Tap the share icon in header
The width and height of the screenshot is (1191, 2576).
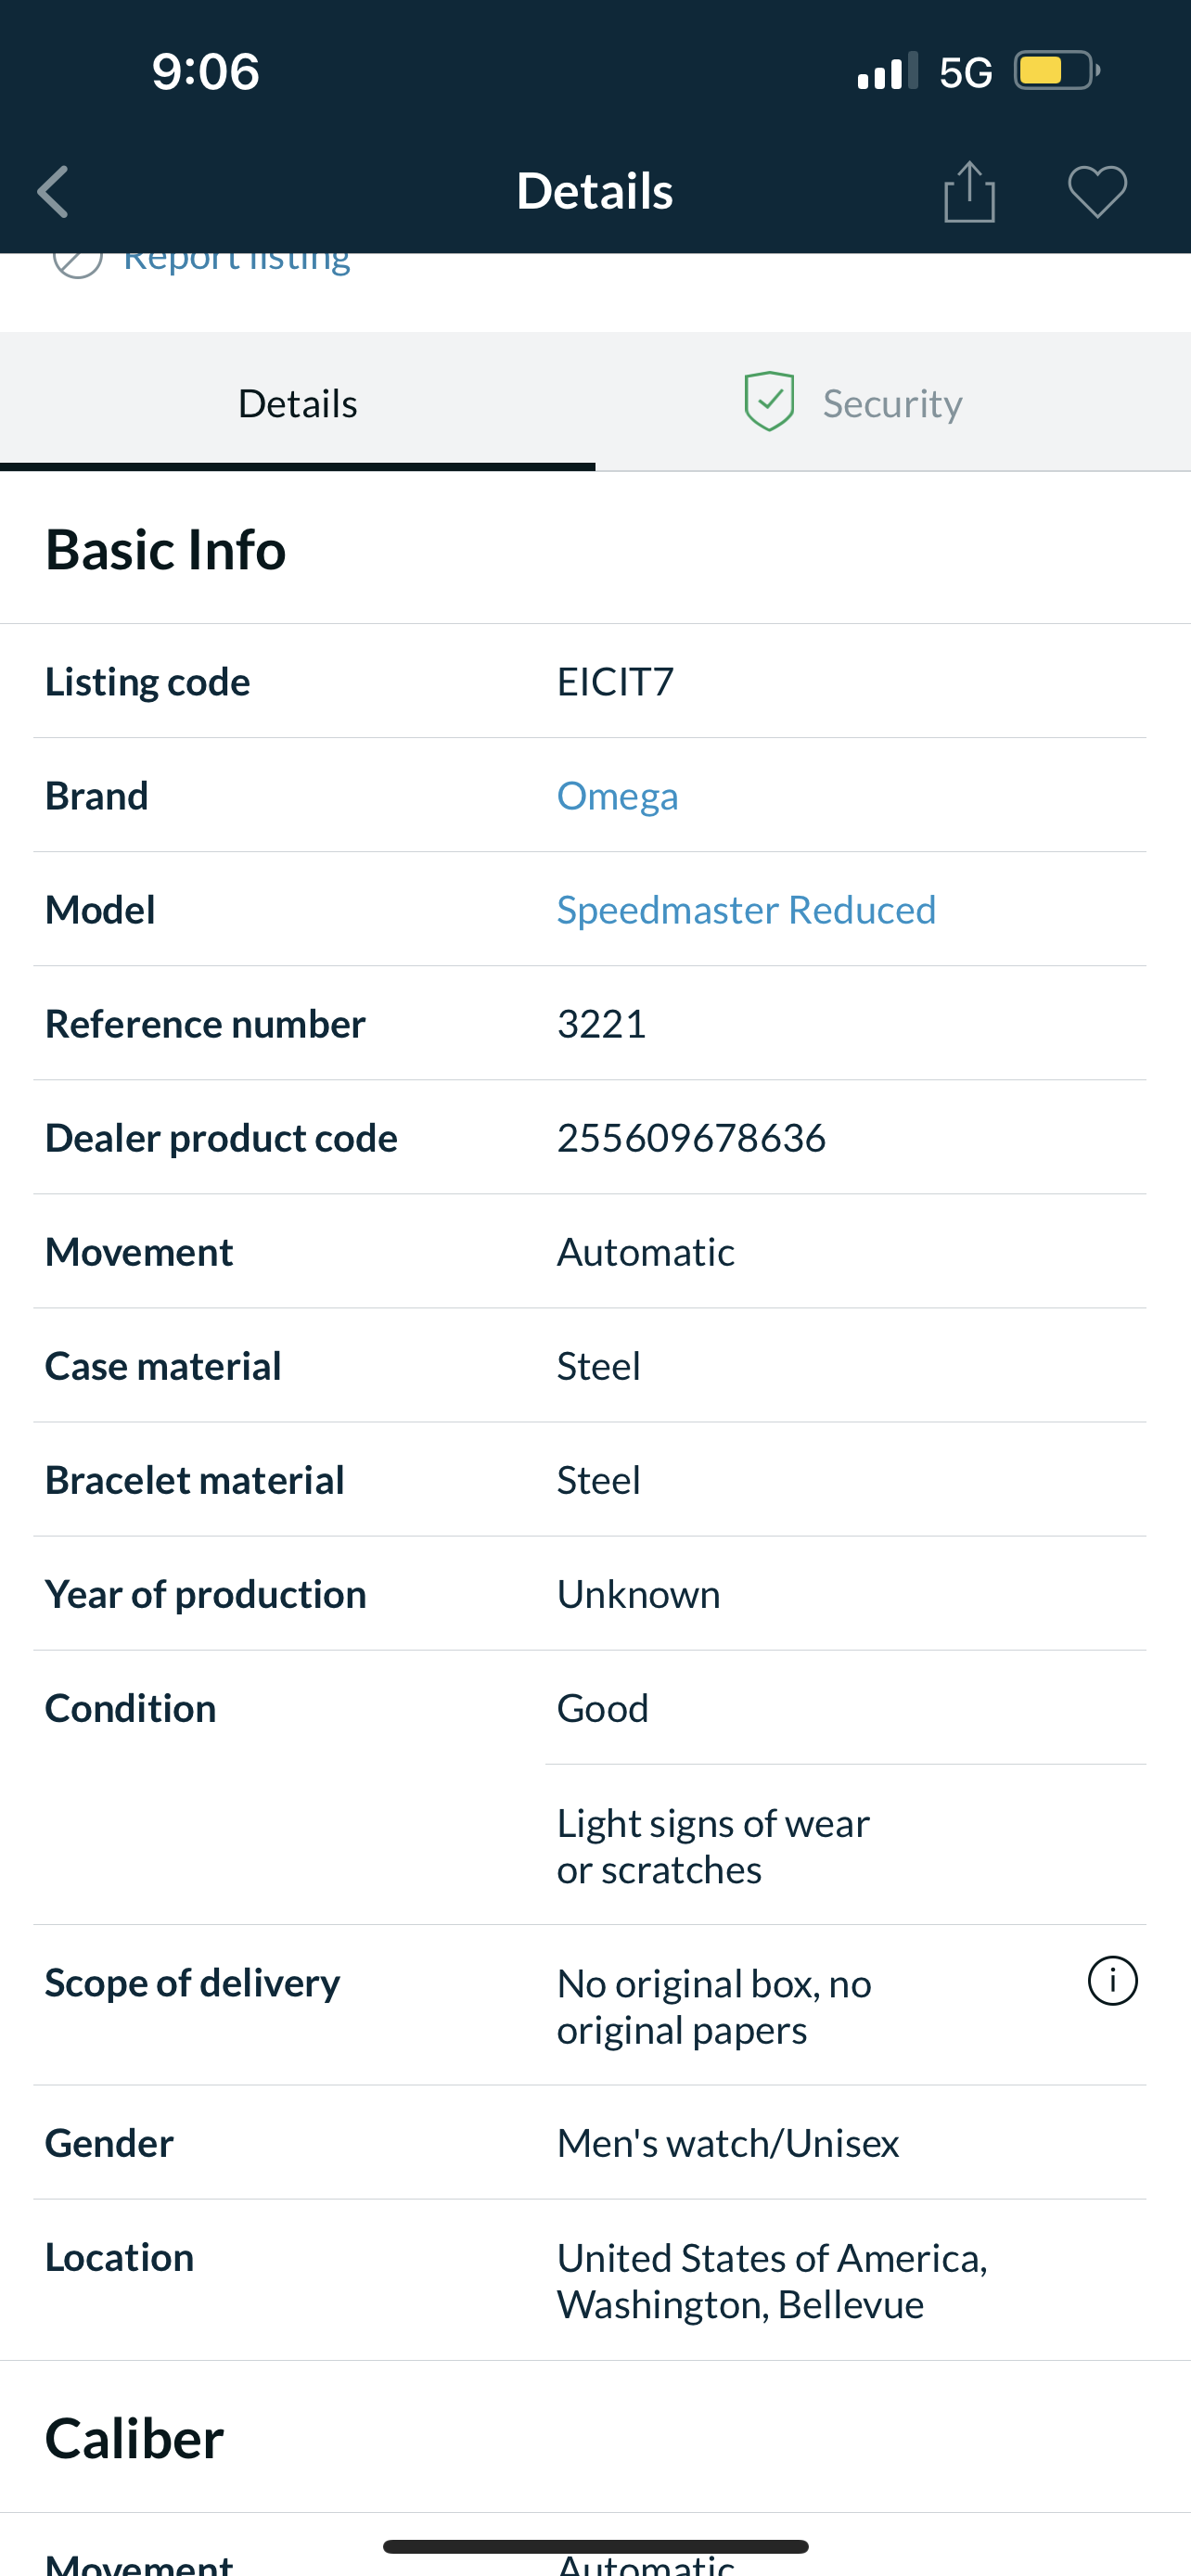[969, 191]
